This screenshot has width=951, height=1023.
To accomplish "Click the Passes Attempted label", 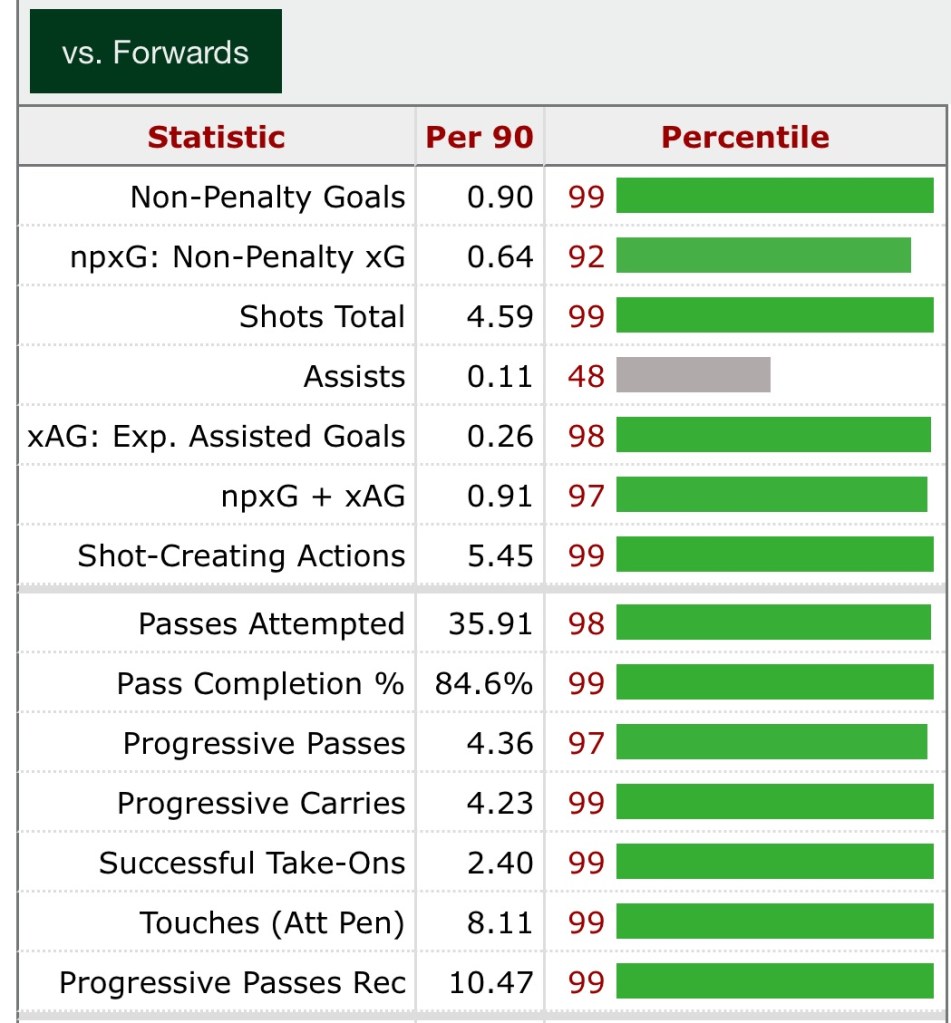I will pyautogui.click(x=271, y=624).
